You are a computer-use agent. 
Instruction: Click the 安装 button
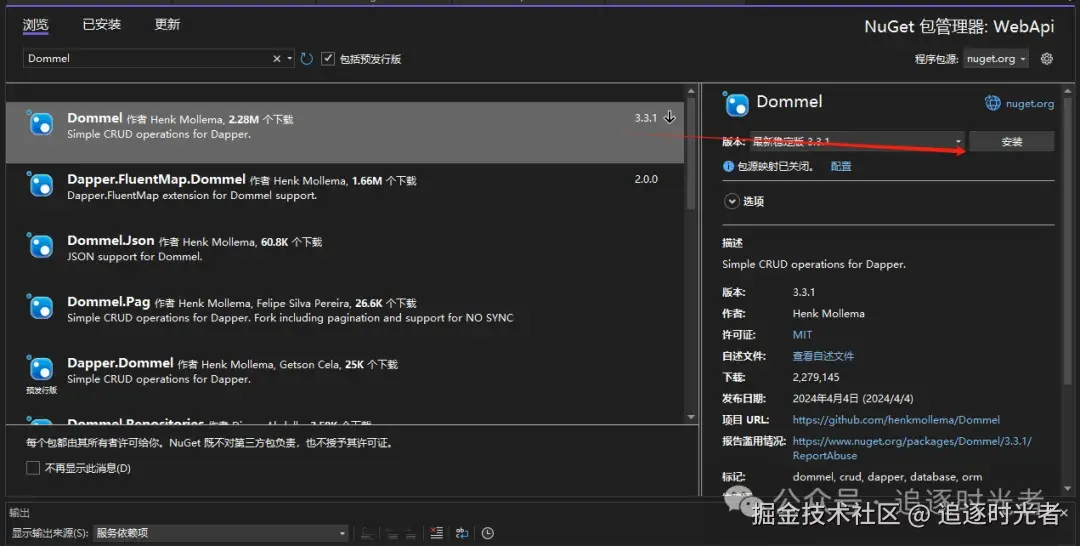point(1012,141)
